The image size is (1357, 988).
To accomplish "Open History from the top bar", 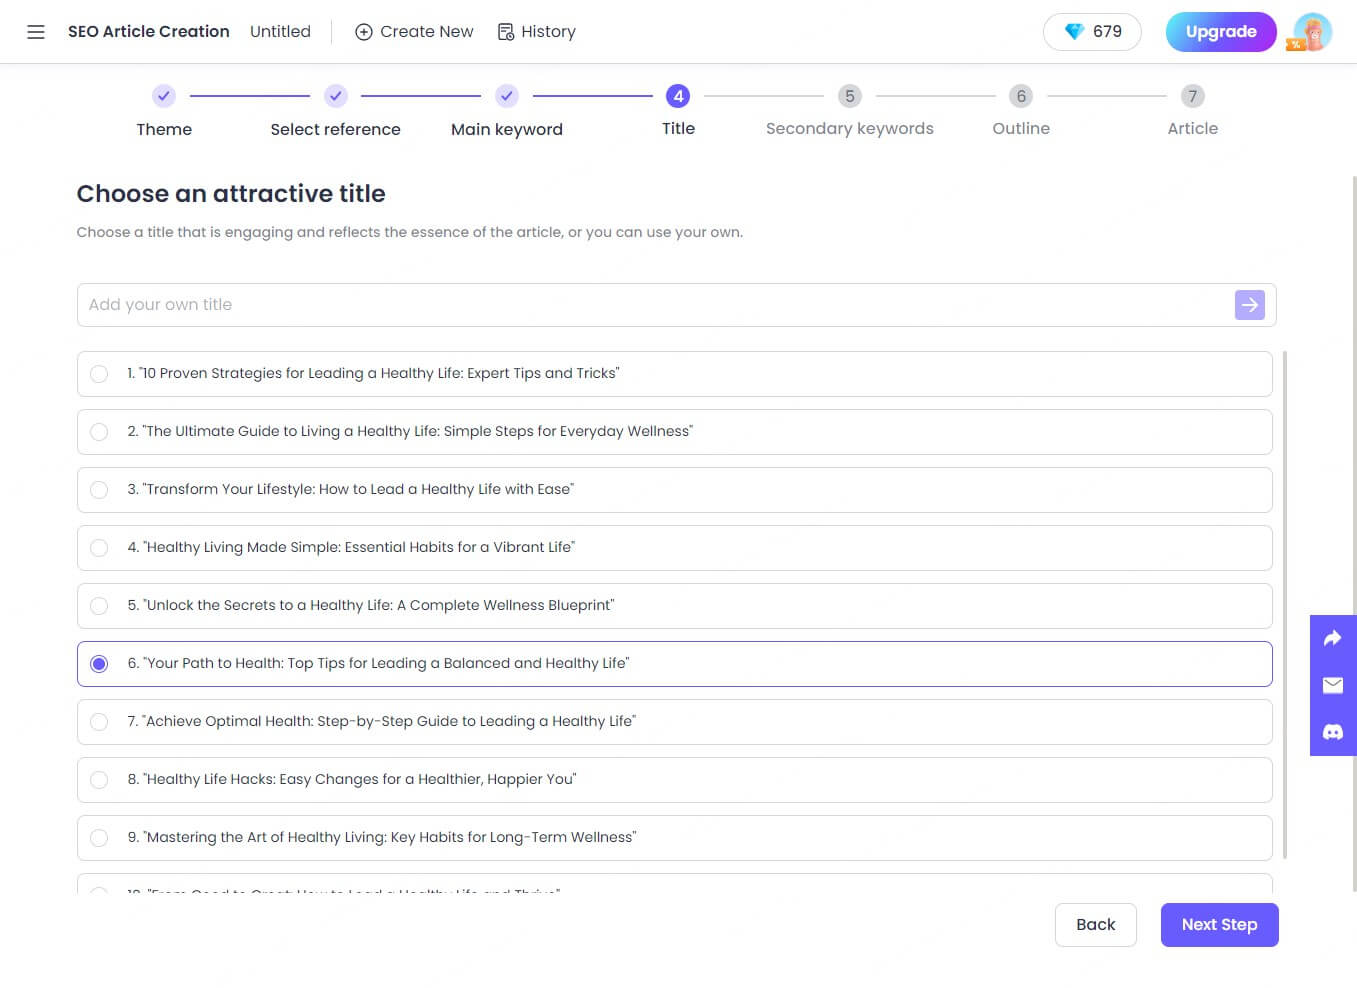I will click(537, 32).
